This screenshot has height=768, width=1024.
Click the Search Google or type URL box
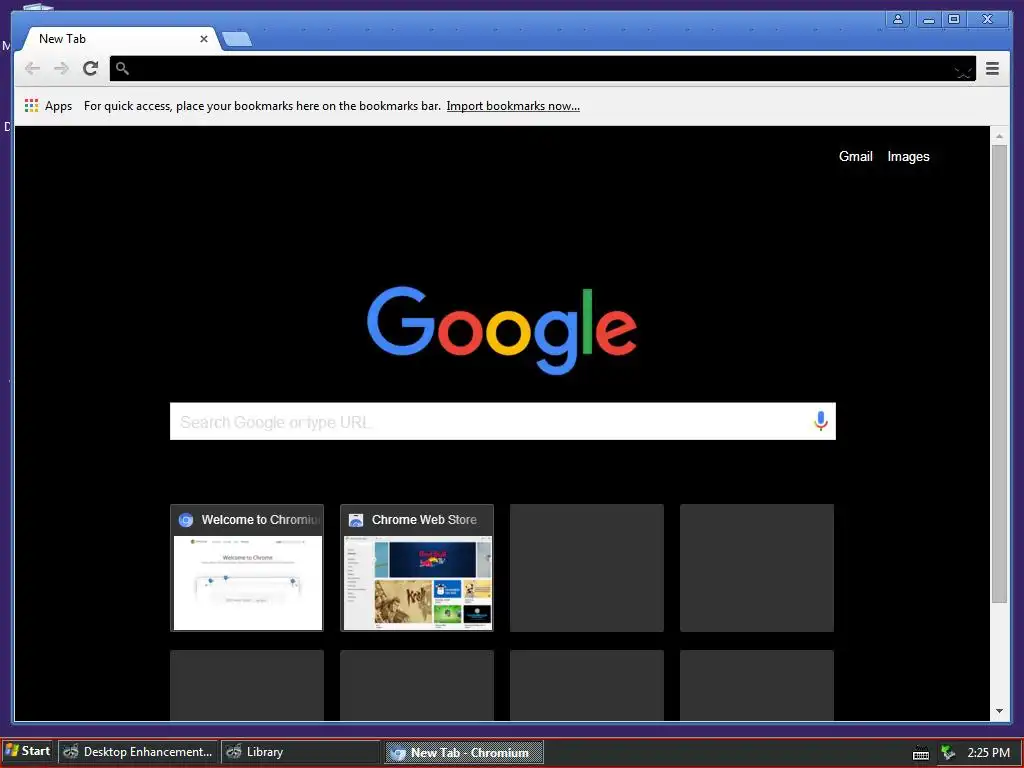pyautogui.click(x=503, y=421)
